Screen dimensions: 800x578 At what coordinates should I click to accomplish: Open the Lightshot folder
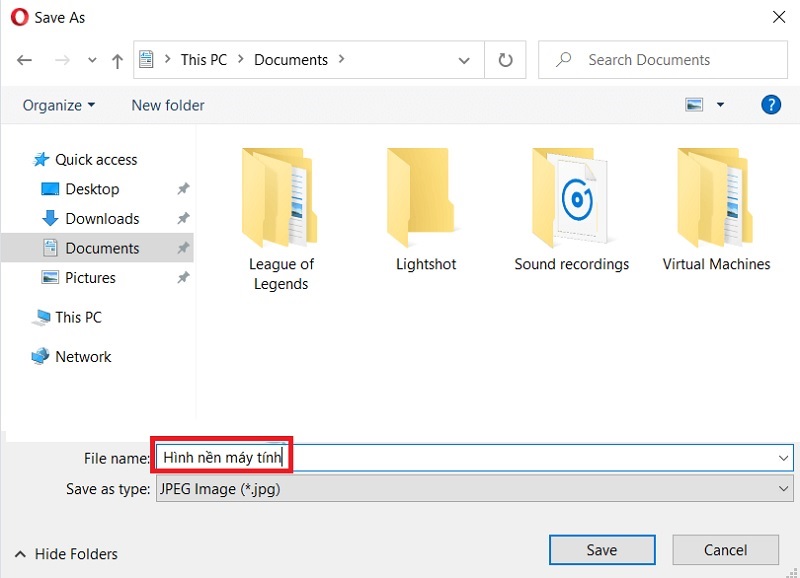[x=425, y=208]
